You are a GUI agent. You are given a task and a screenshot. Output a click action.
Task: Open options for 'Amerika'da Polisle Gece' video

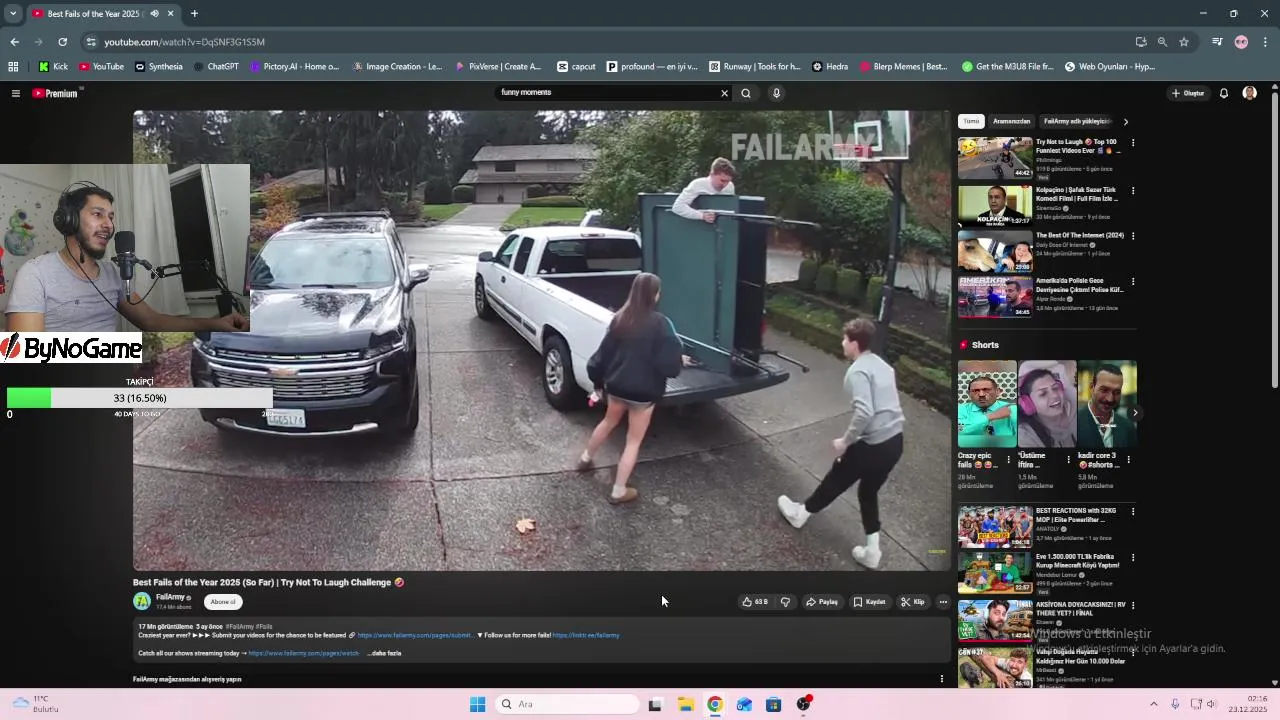click(1133, 282)
